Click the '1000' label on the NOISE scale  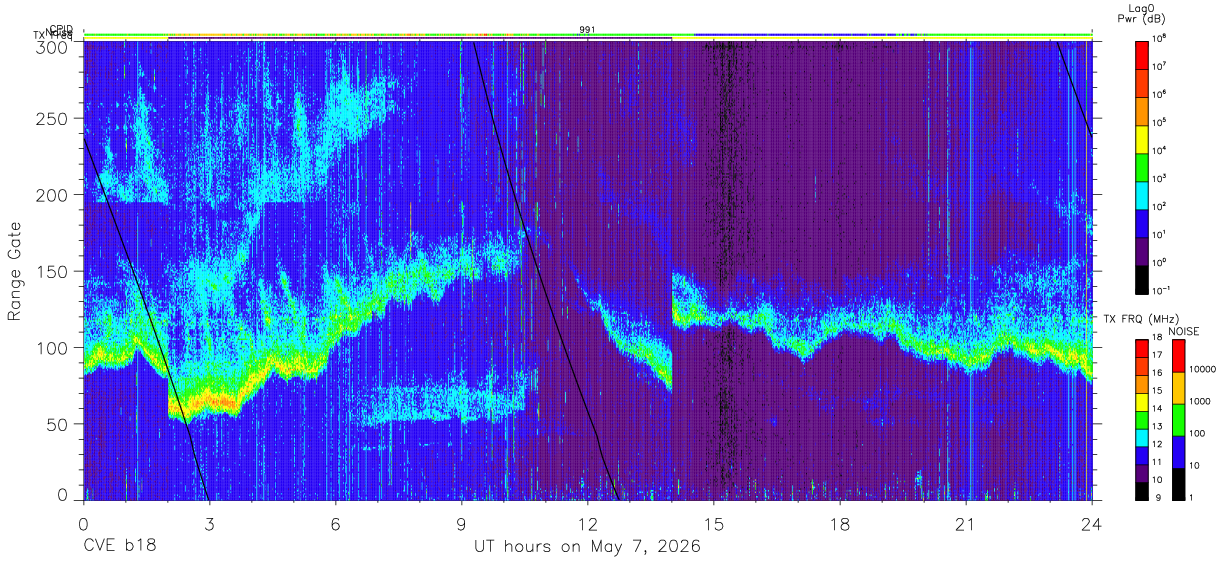coord(1198,401)
